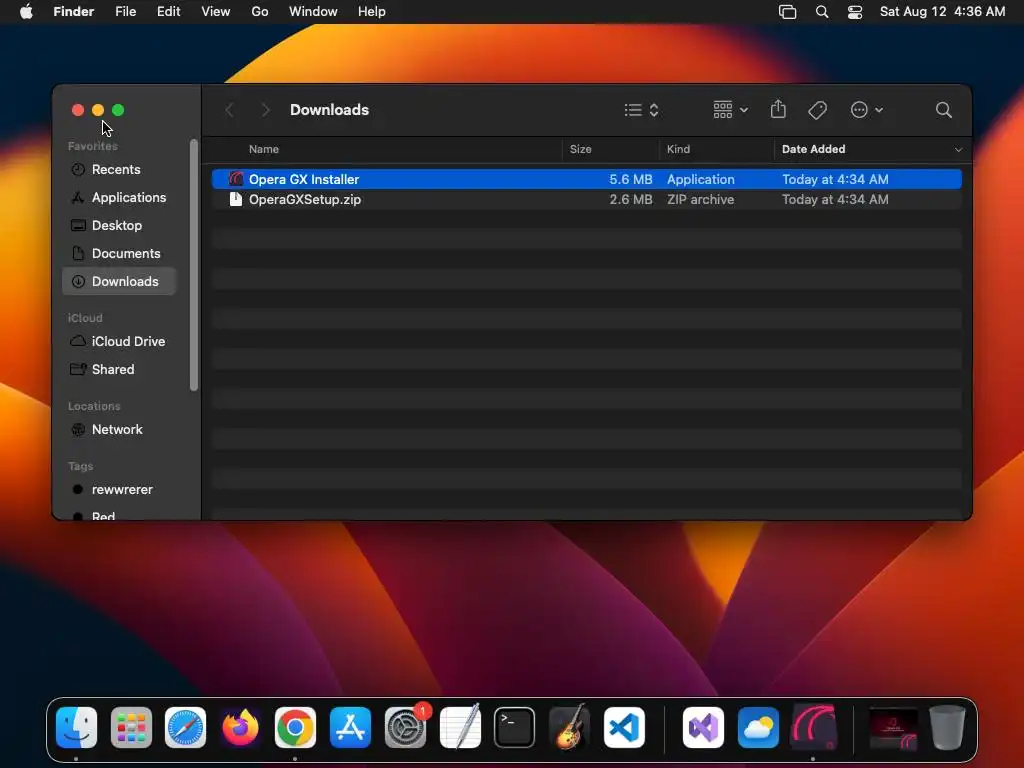Sort by the Size column header
This screenshot has width=1024, height=768.
pyautogui.click(x=581, y=150)
